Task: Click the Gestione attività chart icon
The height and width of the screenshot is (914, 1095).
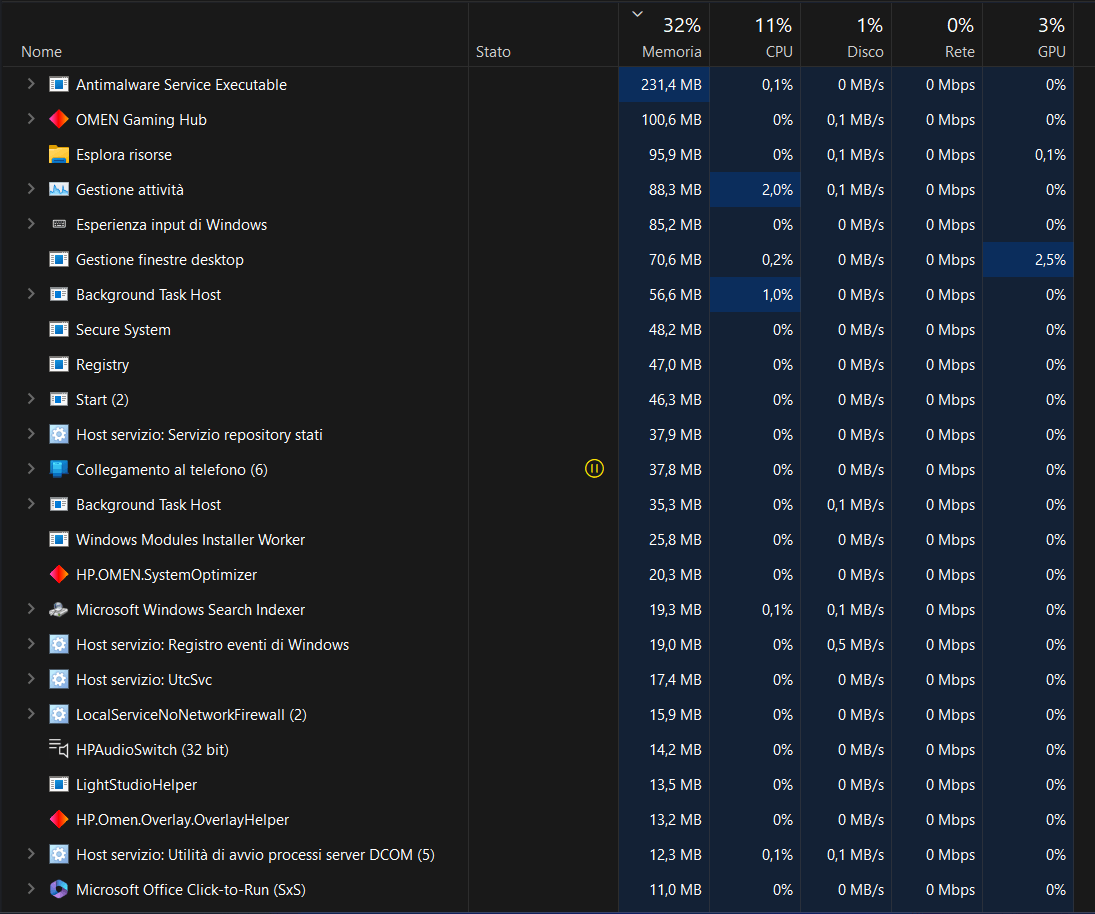Action: [x=59, y=189]
